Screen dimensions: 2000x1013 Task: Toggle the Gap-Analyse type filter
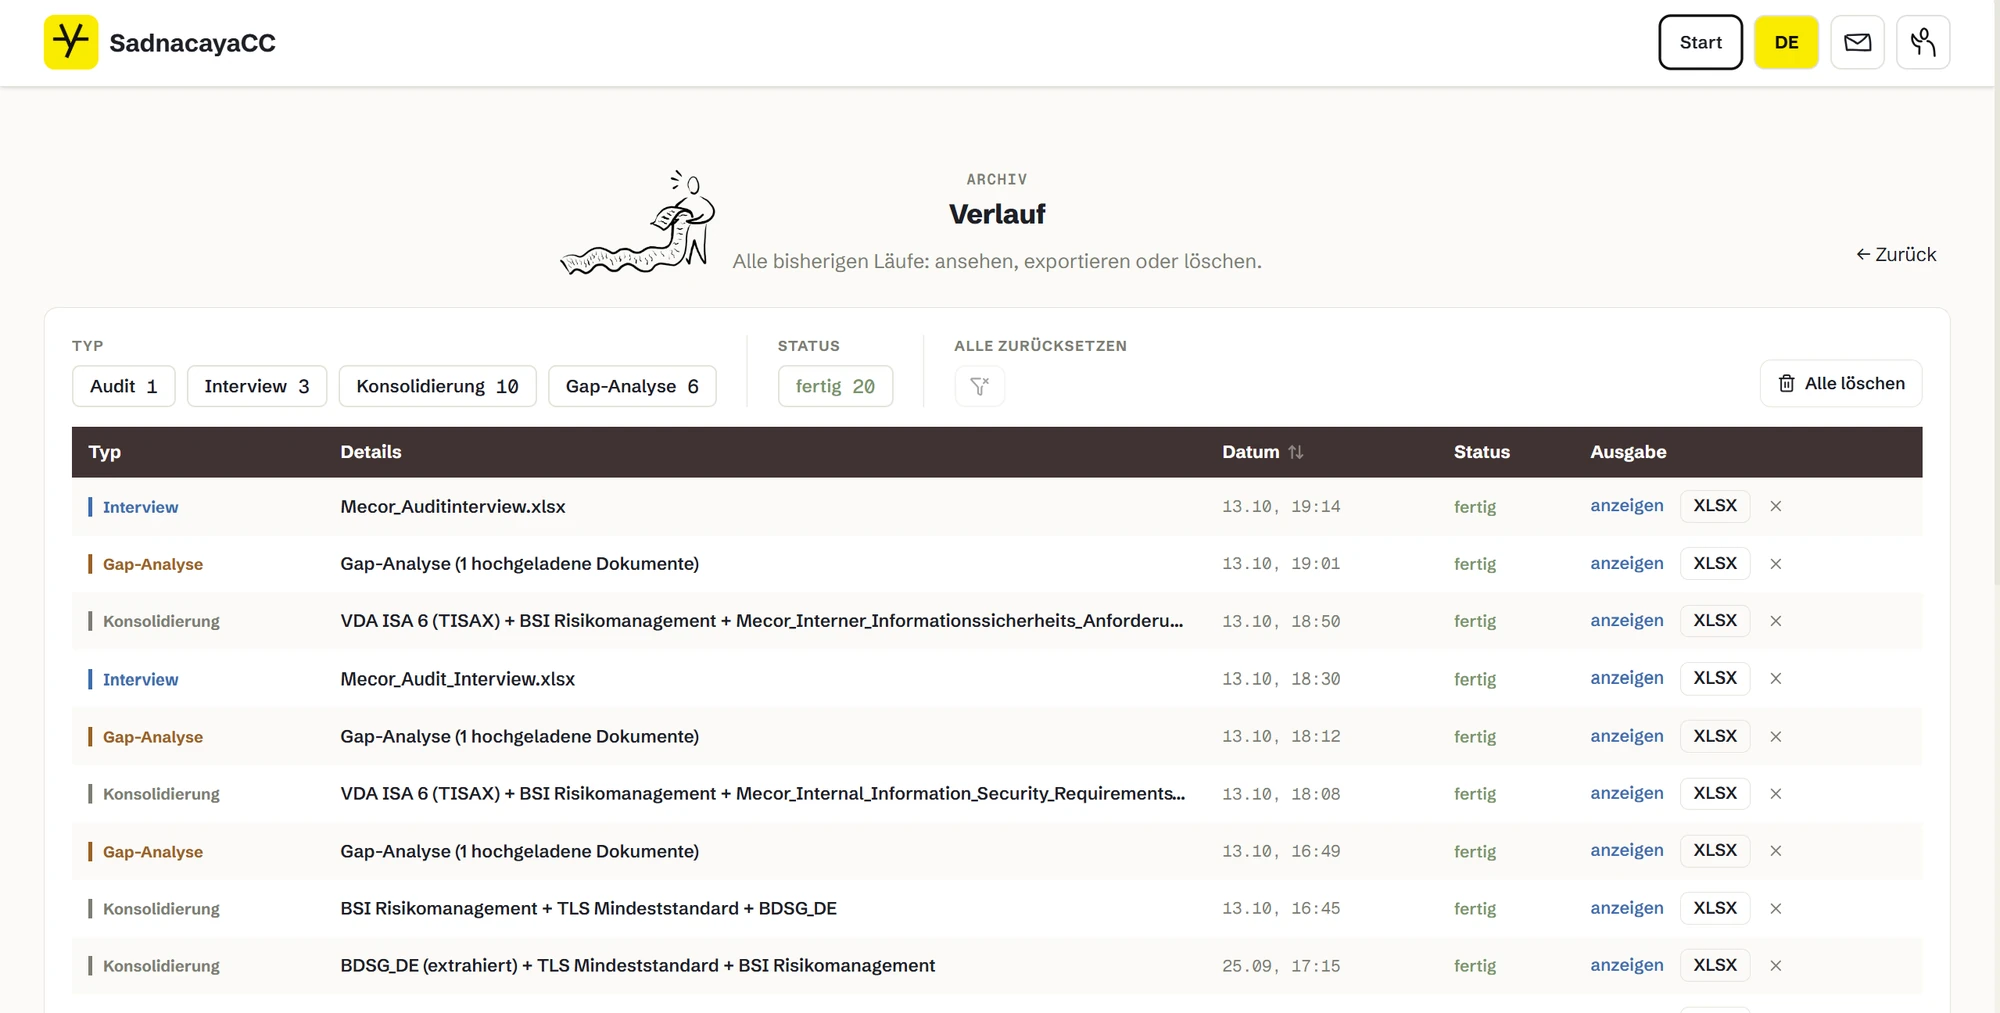(632, 386)
